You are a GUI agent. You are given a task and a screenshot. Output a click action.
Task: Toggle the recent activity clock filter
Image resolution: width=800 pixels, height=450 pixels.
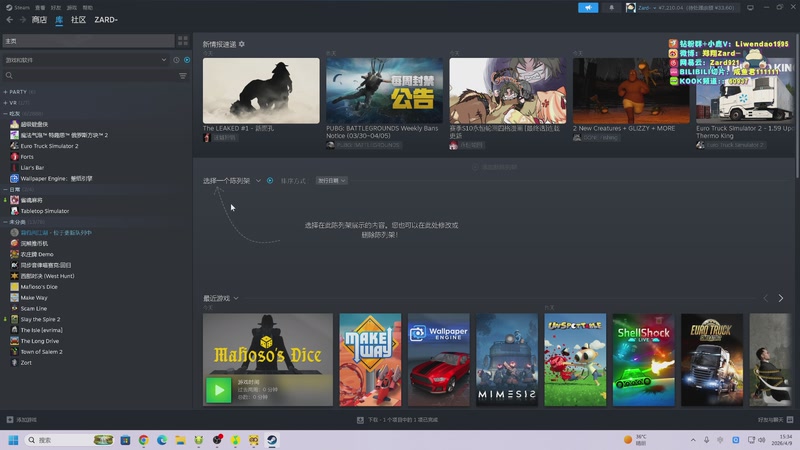click(x=176, y=60)
